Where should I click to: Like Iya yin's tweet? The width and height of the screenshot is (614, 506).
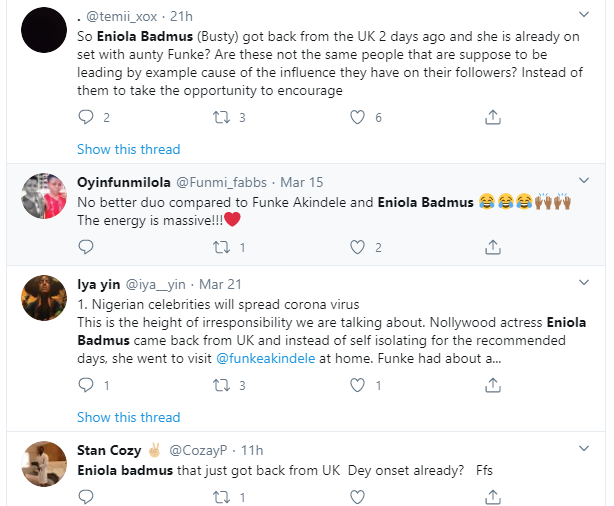pyautogui.click(x=357, y=385)
